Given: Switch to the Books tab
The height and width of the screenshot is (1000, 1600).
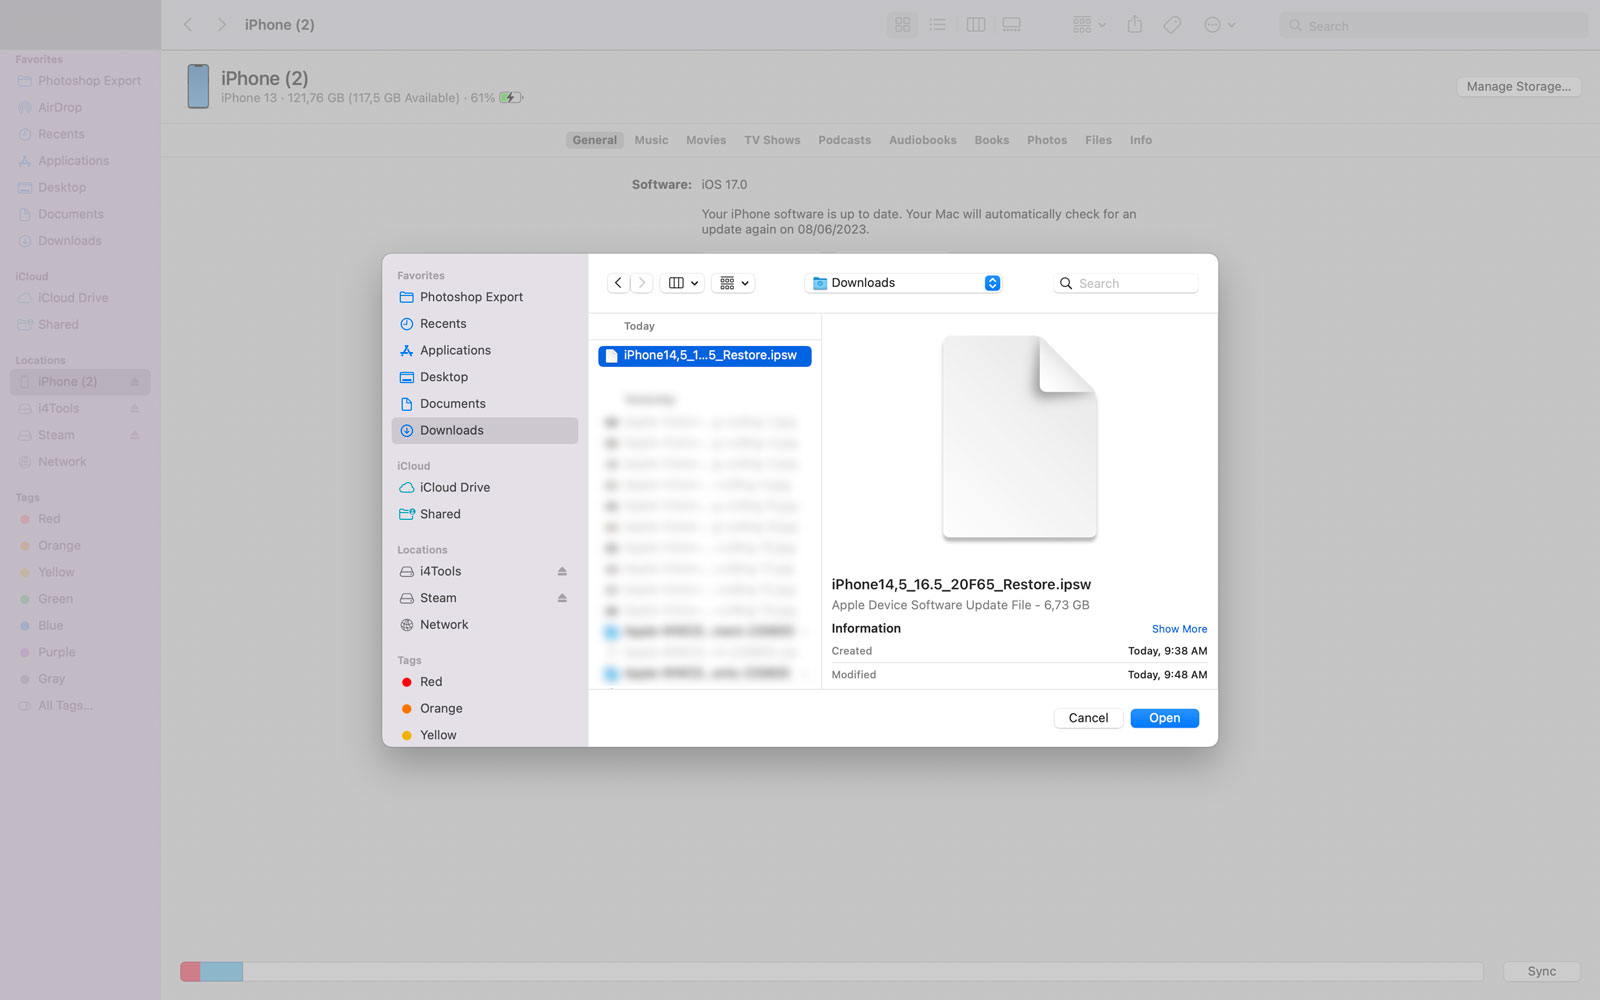Looking at the screenshot, I should (x=991, y=140).
